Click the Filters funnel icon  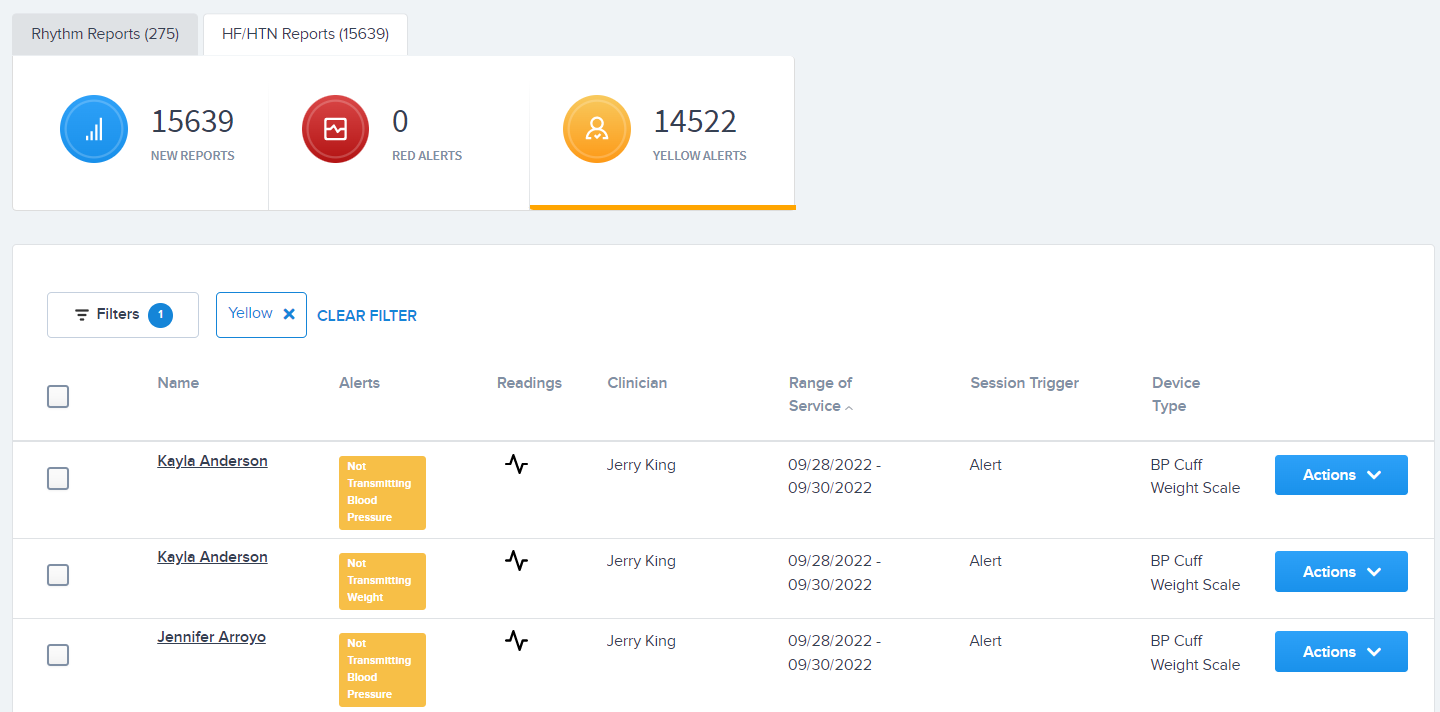pos(82,314)
